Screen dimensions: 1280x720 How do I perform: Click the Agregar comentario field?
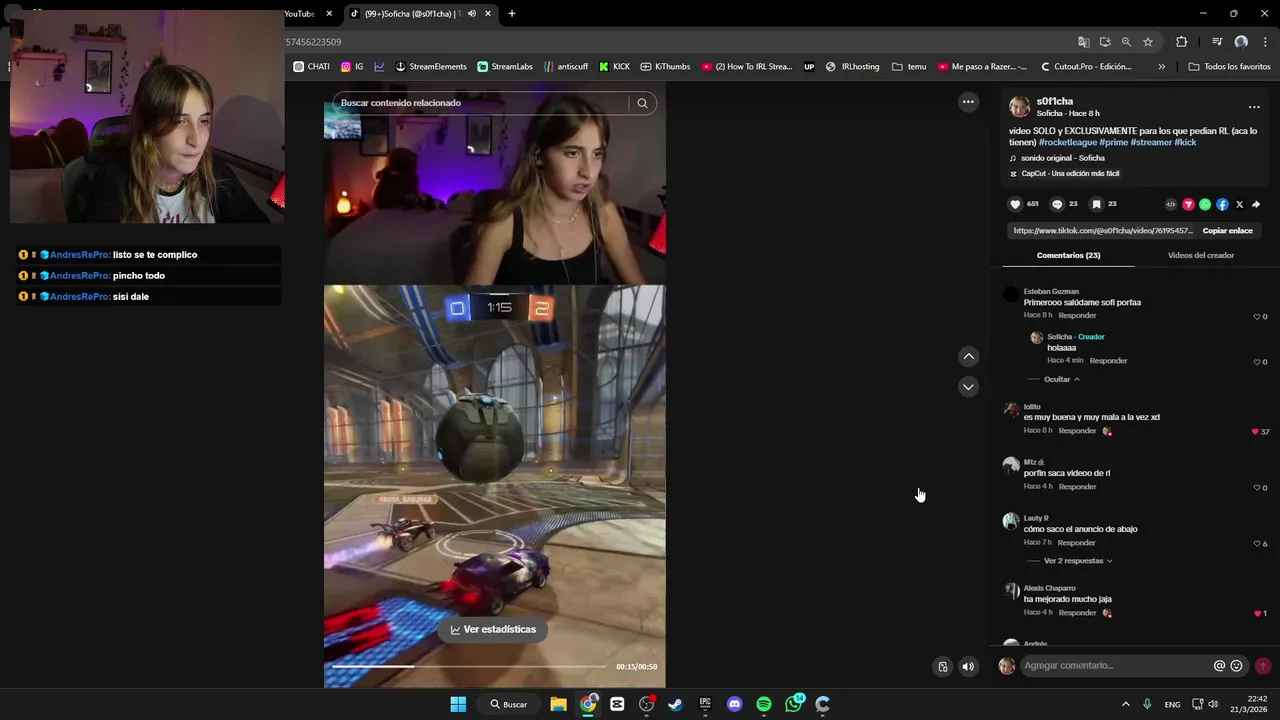tap(1116, 666)
